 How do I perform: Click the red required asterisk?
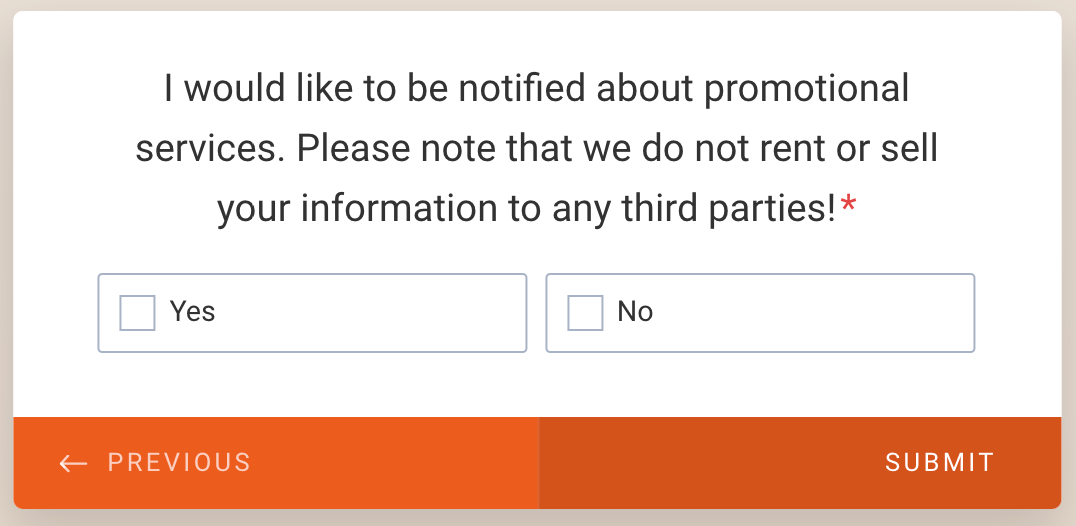point(849,207)
